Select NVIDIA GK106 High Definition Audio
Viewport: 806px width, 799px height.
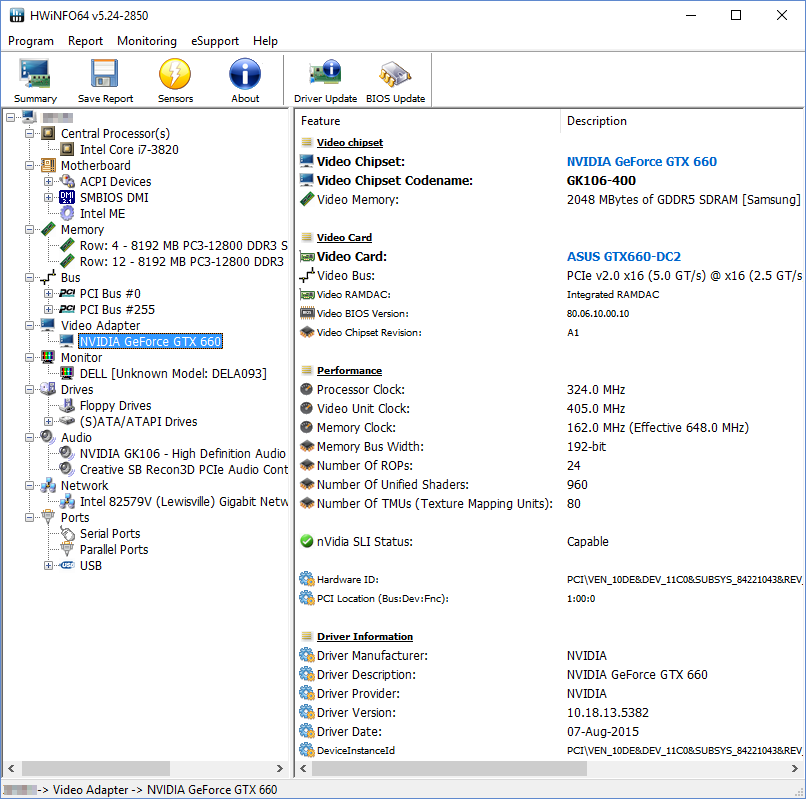coord(182,453)
